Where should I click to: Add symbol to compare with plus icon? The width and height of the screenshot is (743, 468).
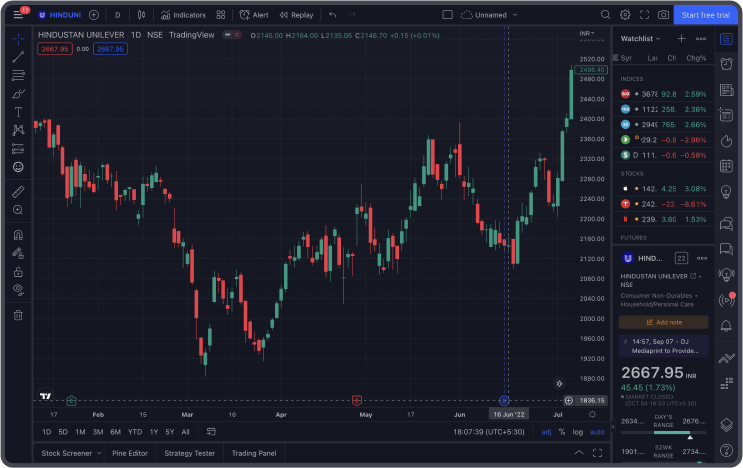[x=94, y=15]
